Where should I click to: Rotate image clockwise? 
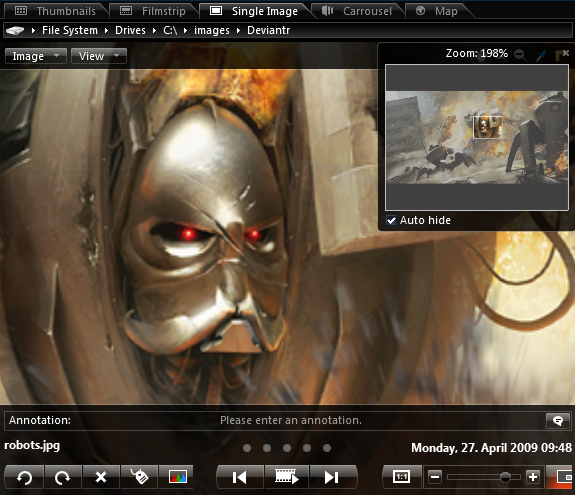63,477
